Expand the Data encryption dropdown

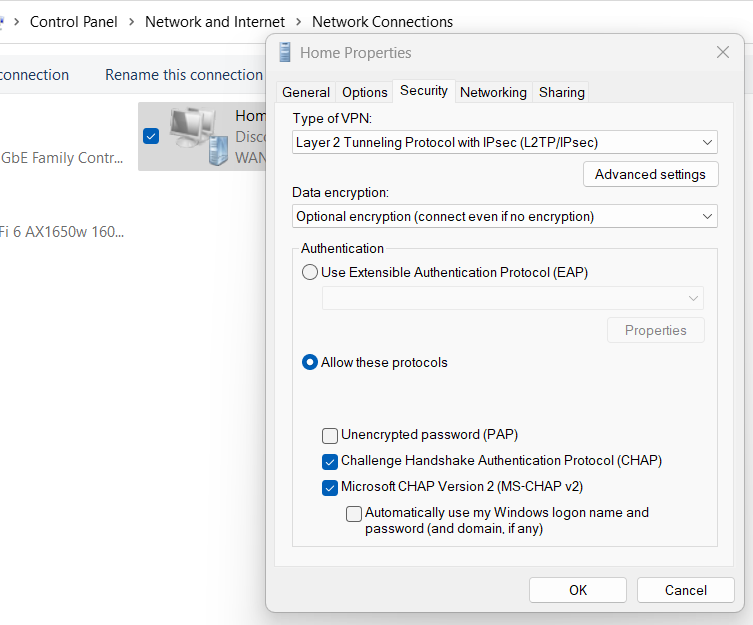tap(505, 216)
